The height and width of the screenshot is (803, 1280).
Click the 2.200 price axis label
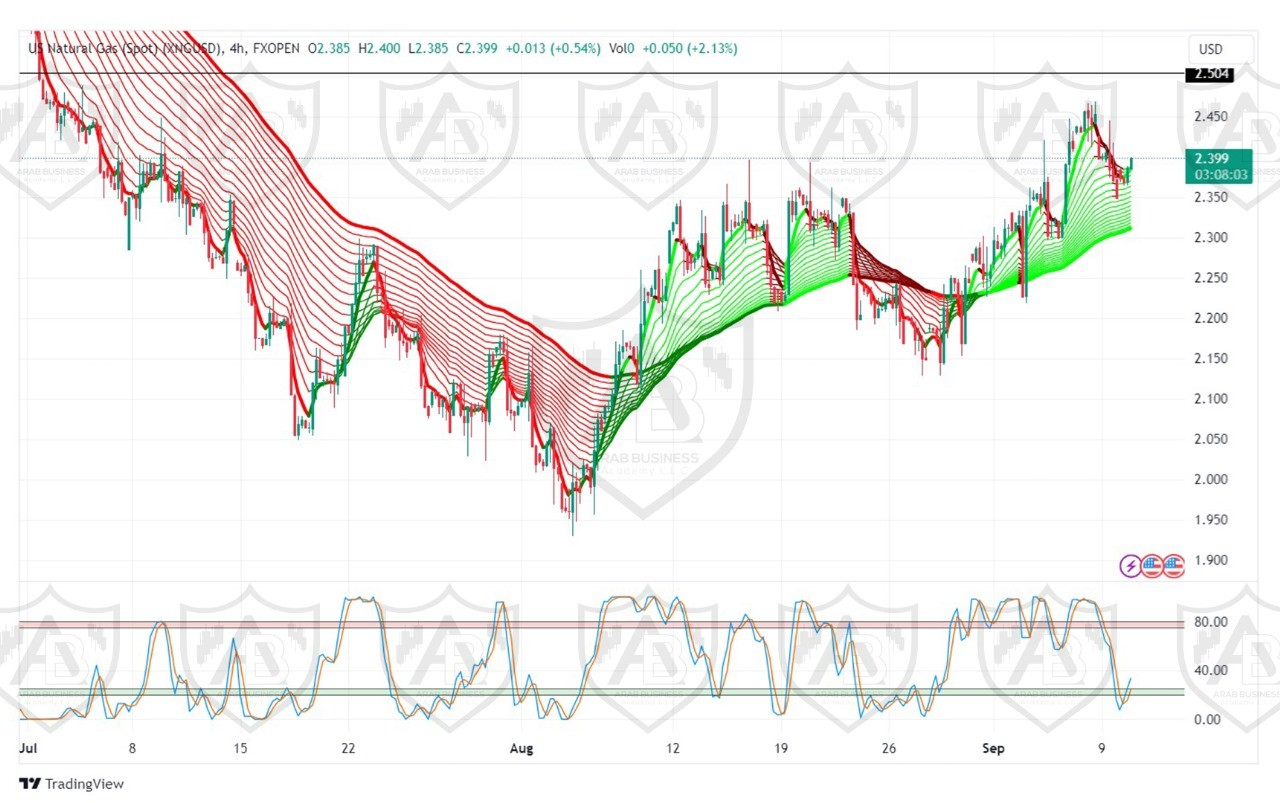[x=1212, y=318]
